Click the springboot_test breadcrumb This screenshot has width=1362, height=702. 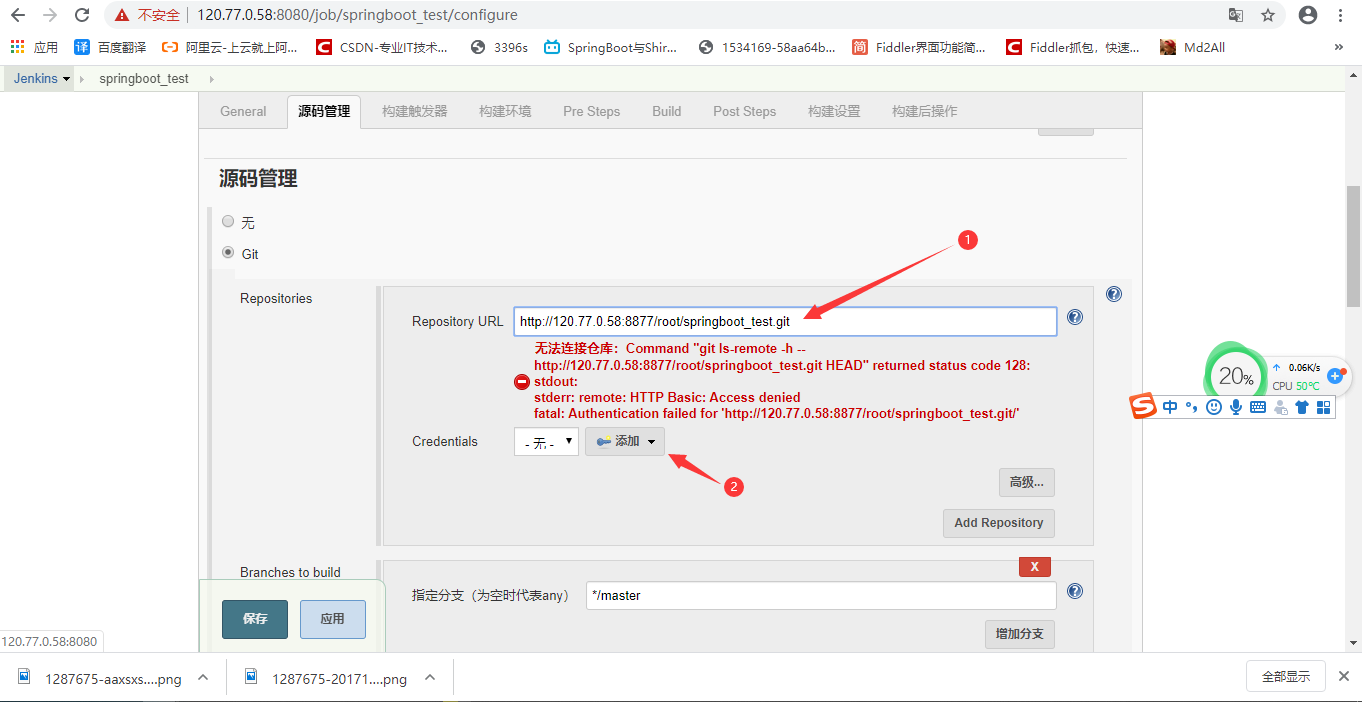tap(144, 78)
